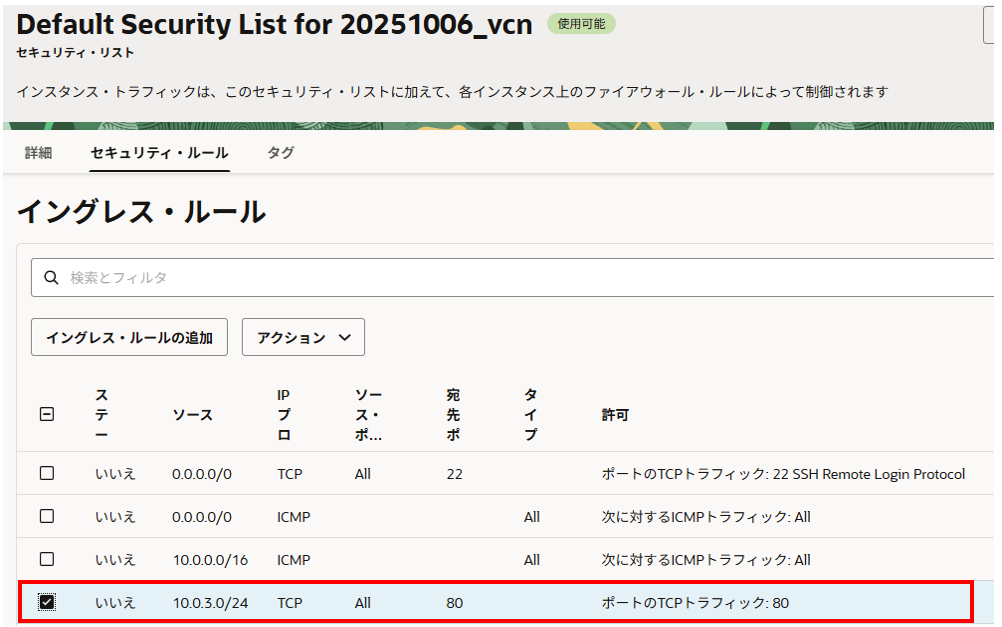Click the 許可 column header
The width and height of the screenshot is (1002, 627).
(615, 415)
